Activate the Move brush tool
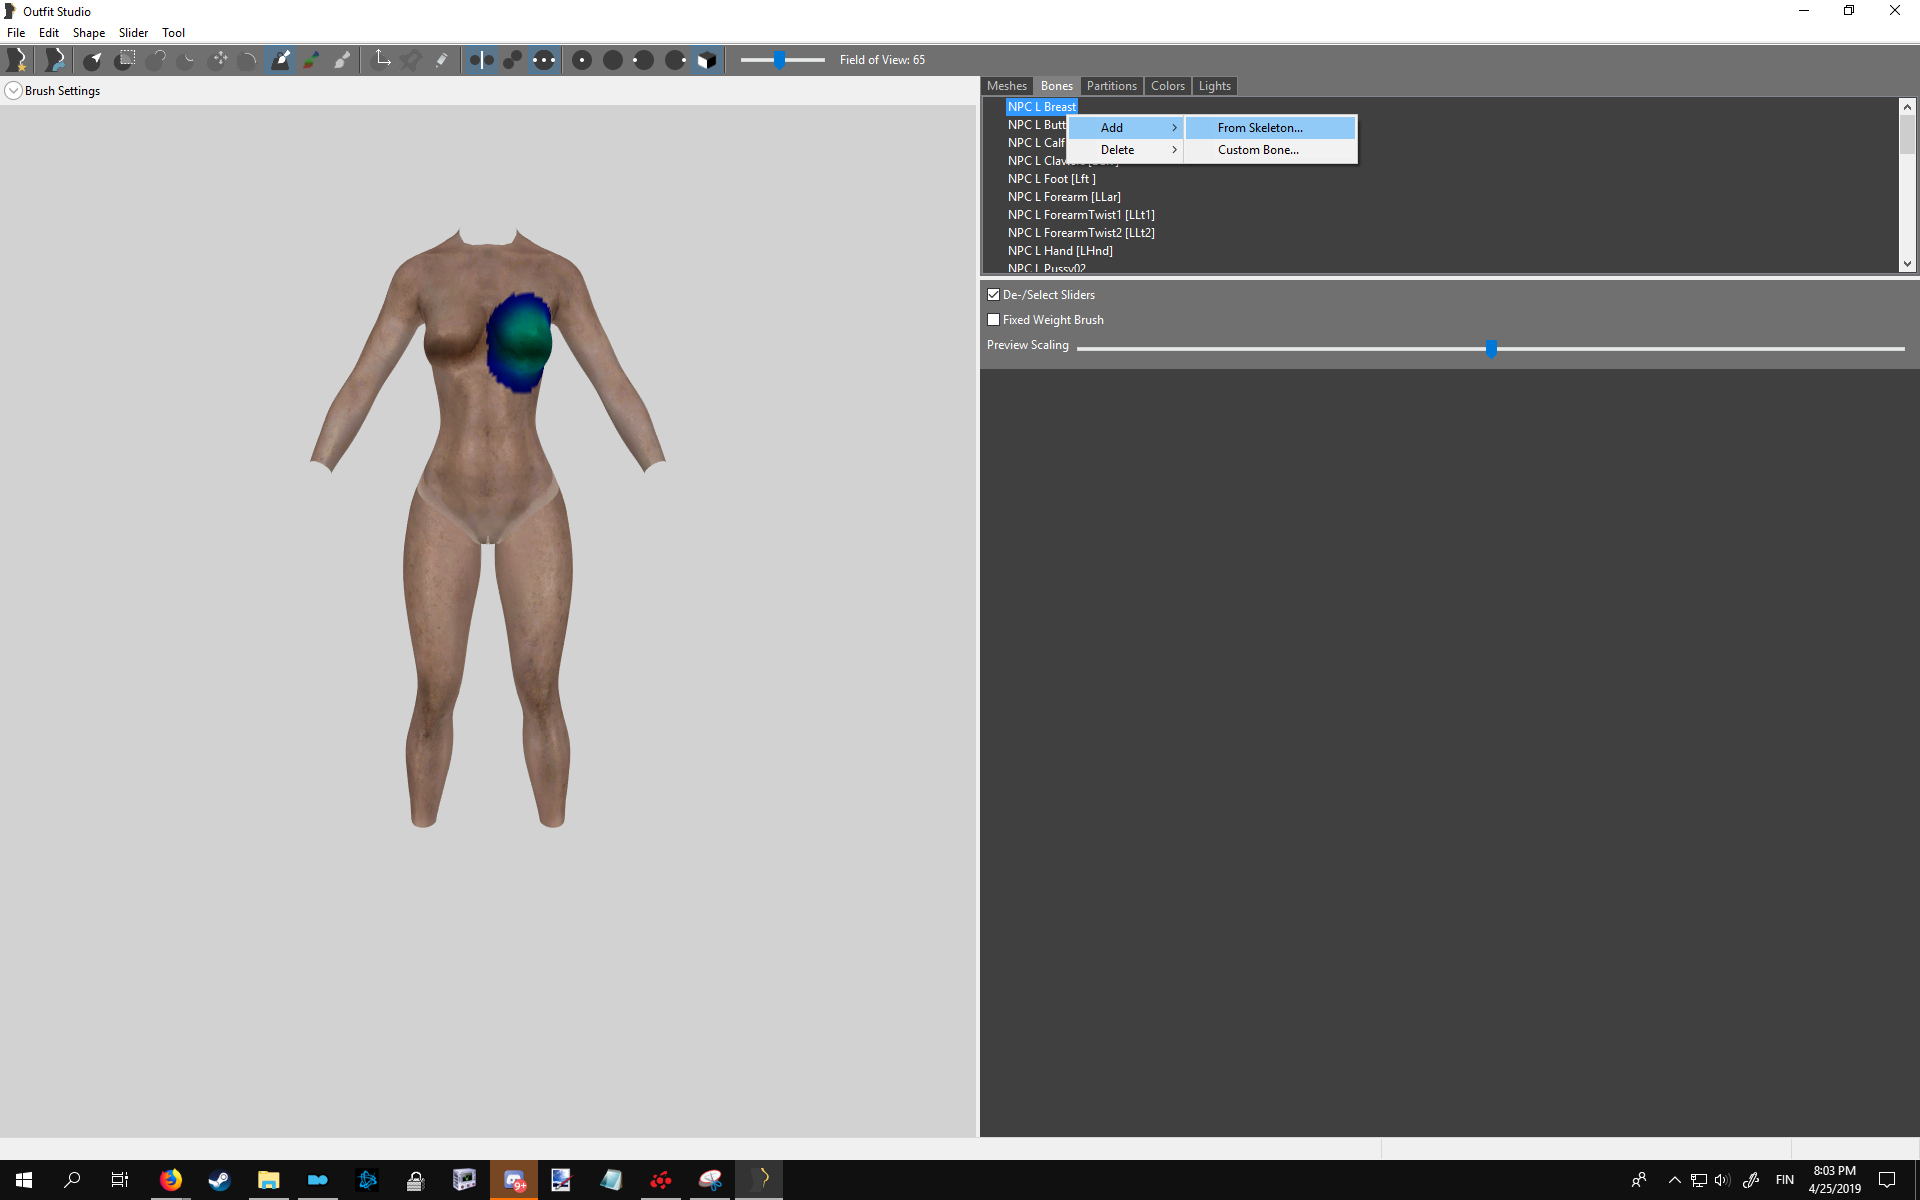Viewport: 1920px width, 1200px height. tap(219, 60)
